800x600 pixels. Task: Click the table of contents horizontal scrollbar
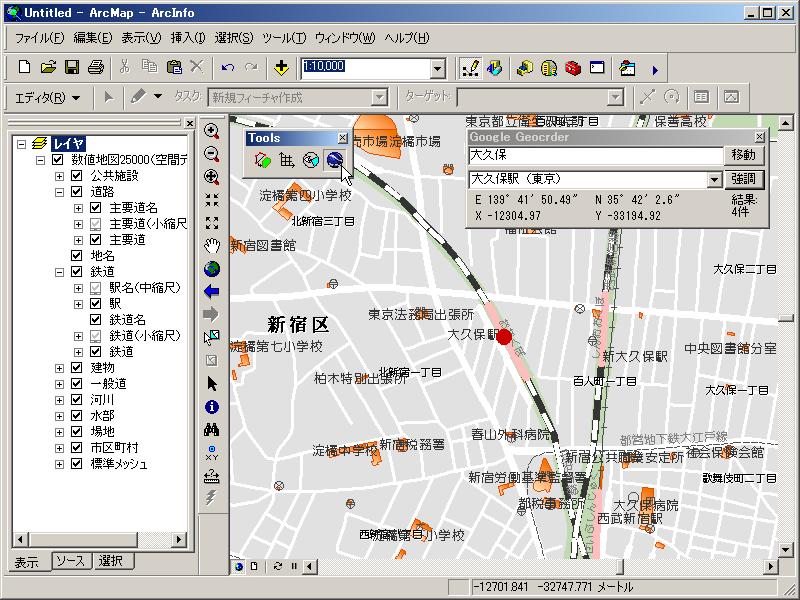(99, 539)
